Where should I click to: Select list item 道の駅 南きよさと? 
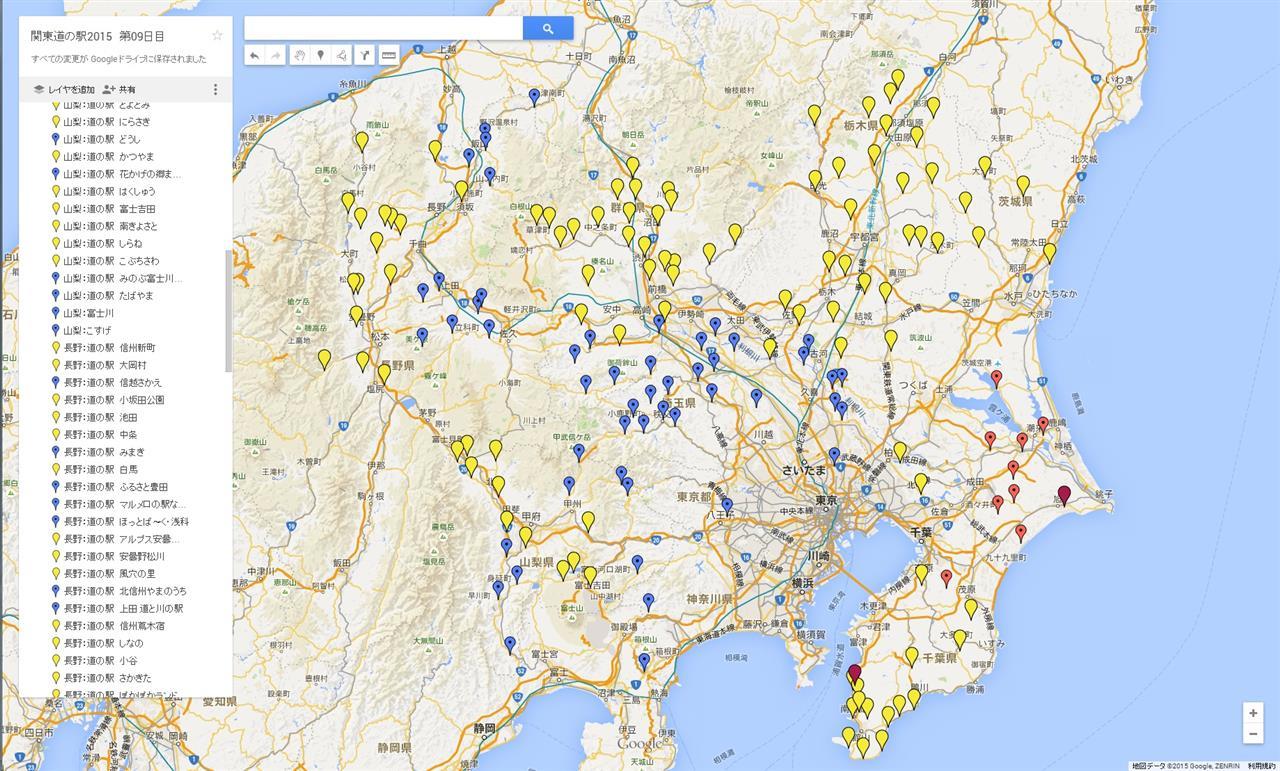point(111,226)
